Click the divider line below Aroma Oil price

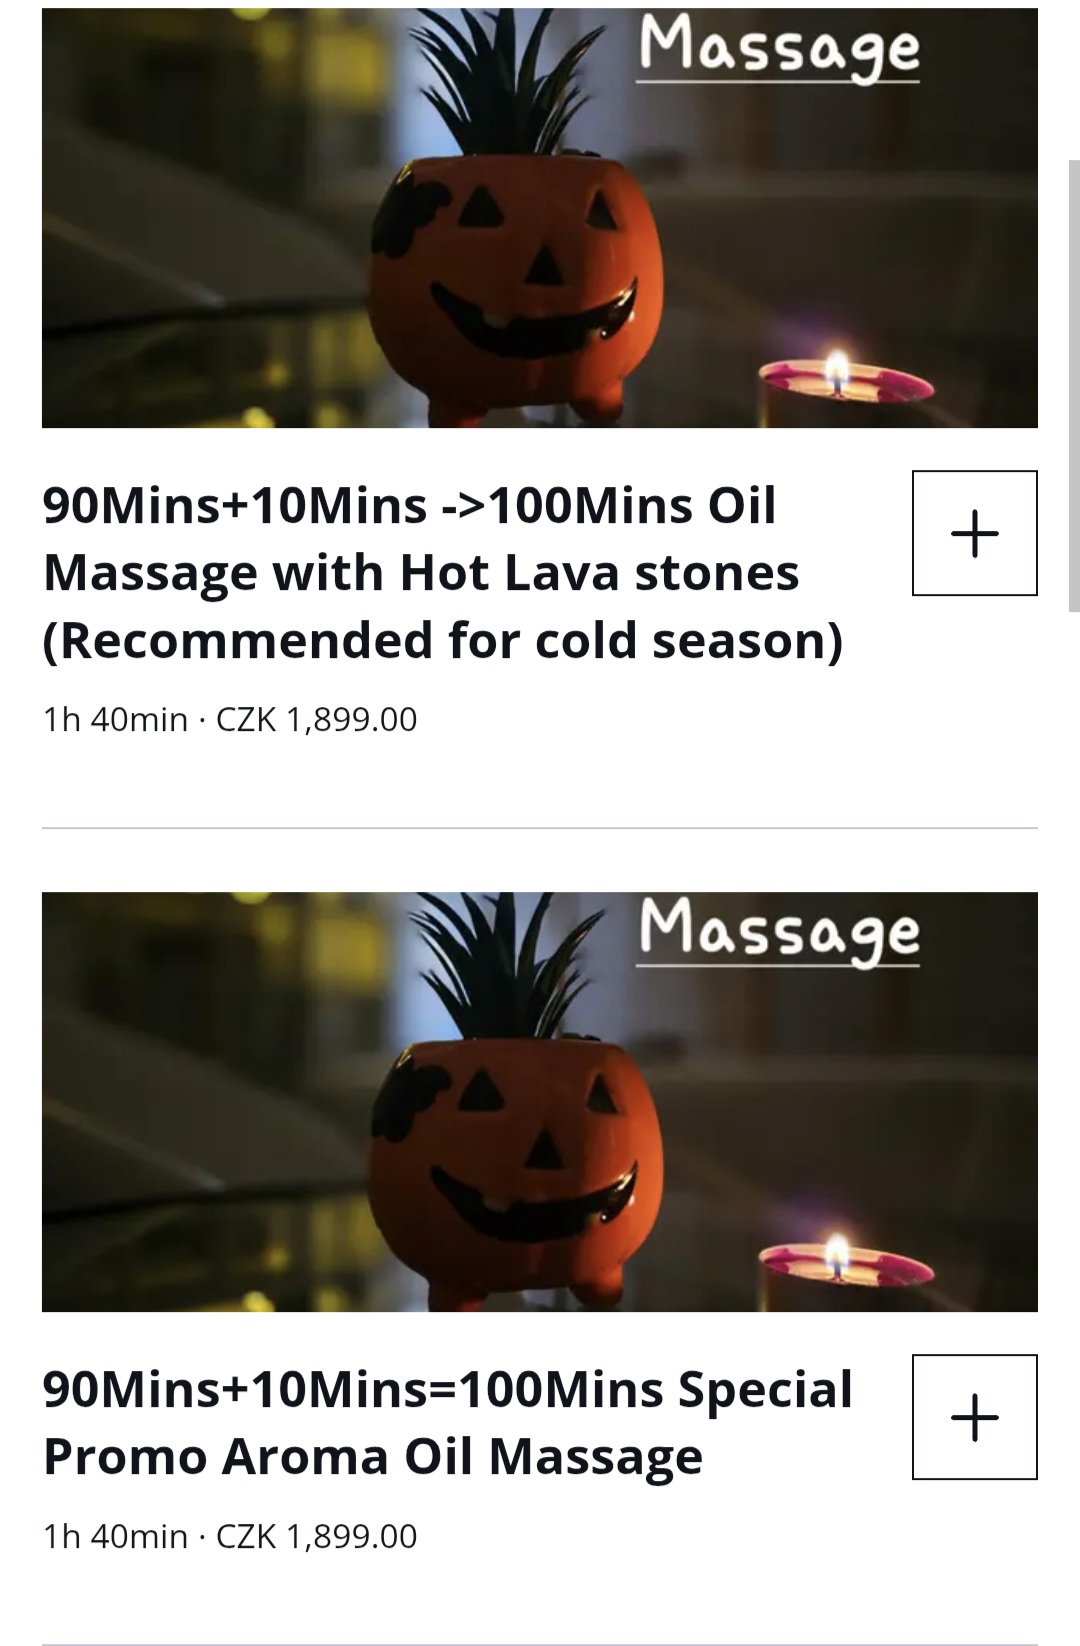point(540,1644)
